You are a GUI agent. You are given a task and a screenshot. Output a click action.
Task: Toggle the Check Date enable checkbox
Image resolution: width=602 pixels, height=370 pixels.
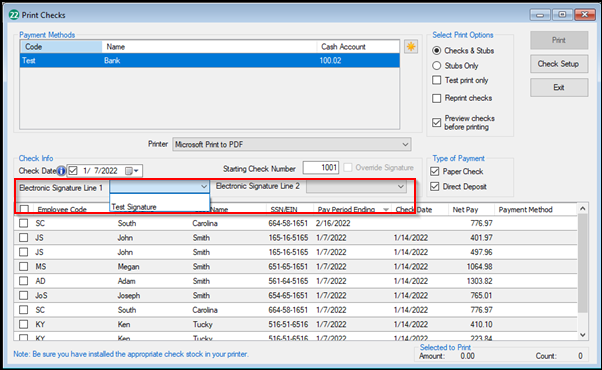point(73,170)
